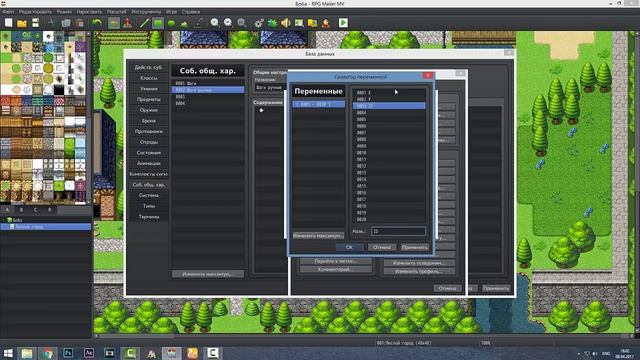Select the 0001 - 0020 variable range
The width and height of the screenshot is (640, 360).
318,104
